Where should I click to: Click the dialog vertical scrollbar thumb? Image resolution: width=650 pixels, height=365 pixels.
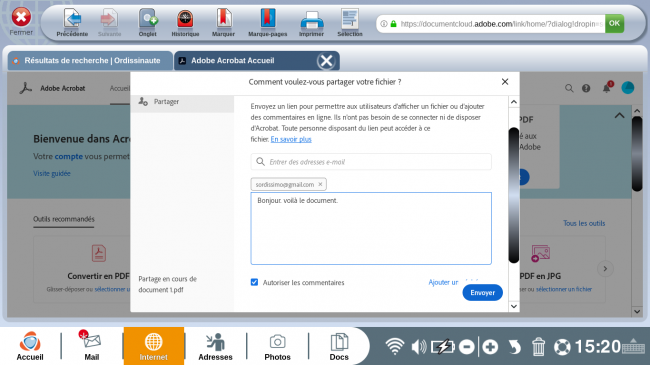coord(514,195)
